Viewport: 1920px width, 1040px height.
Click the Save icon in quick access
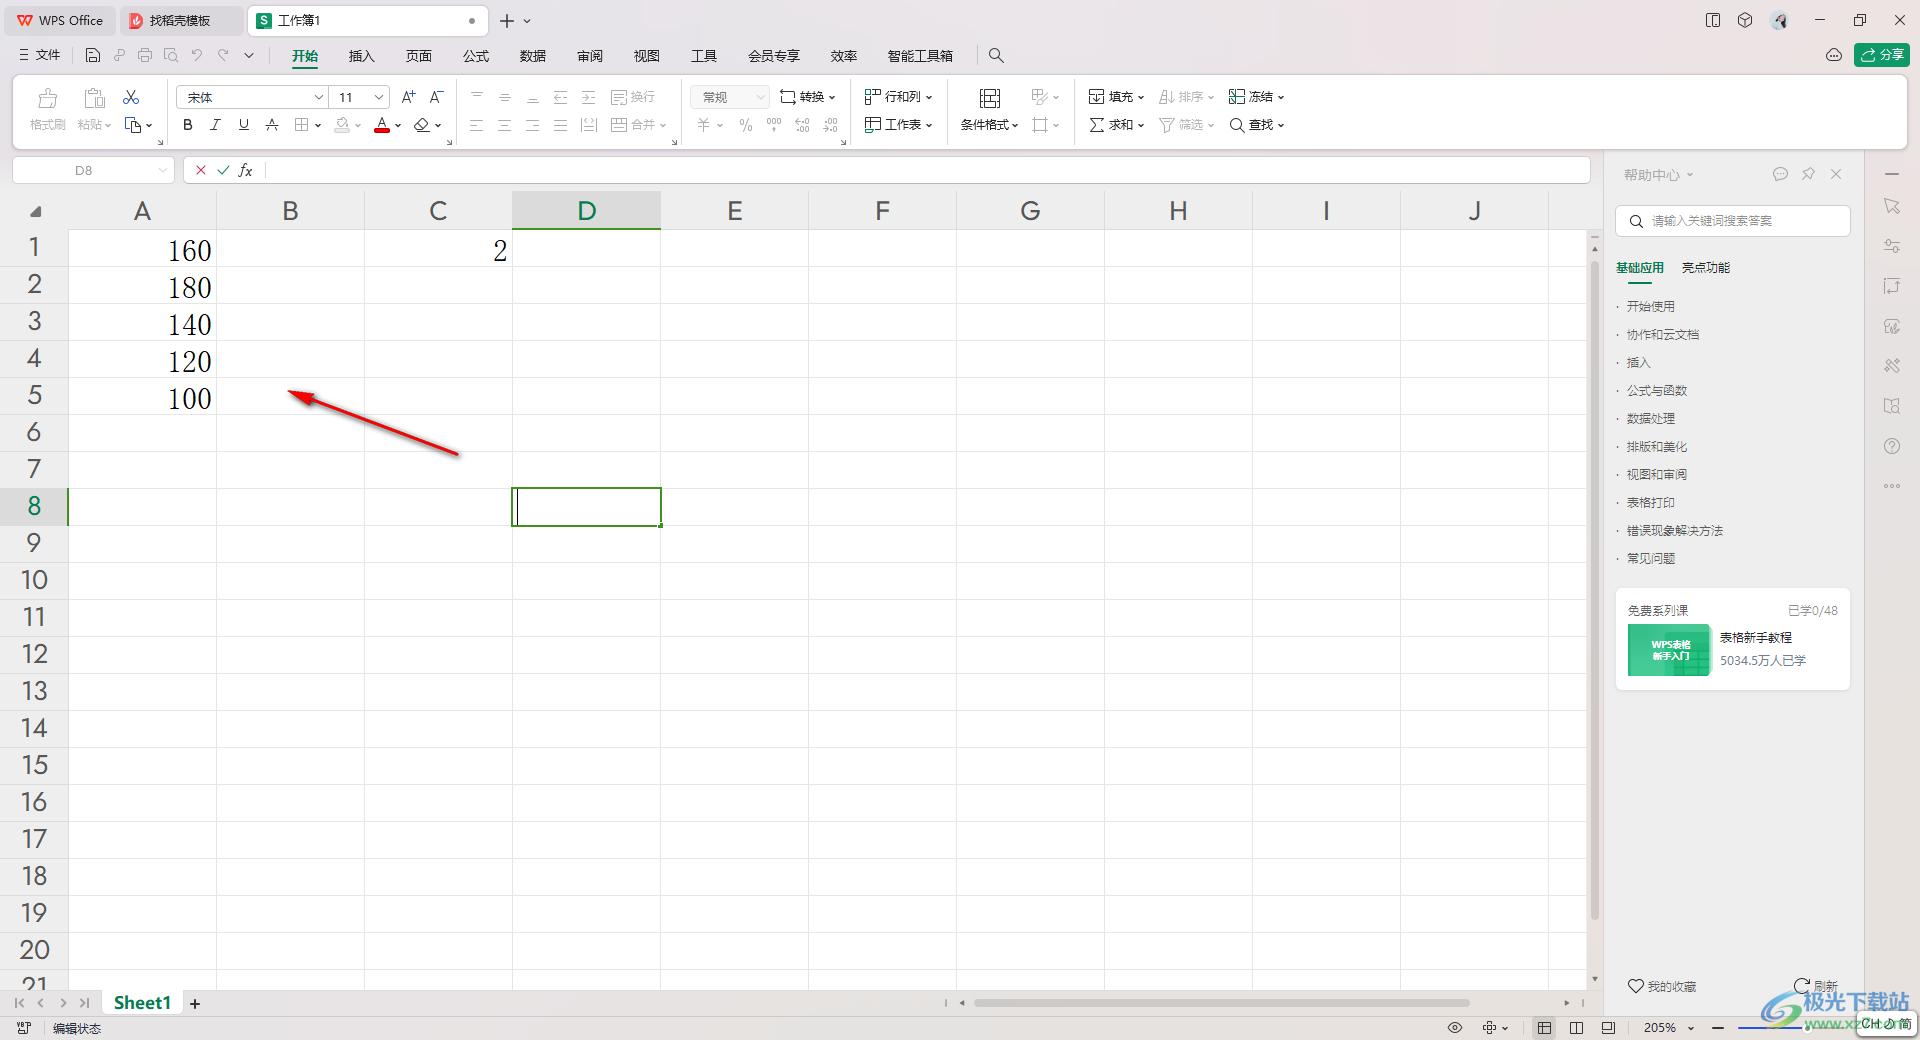[x=93, y=55]
